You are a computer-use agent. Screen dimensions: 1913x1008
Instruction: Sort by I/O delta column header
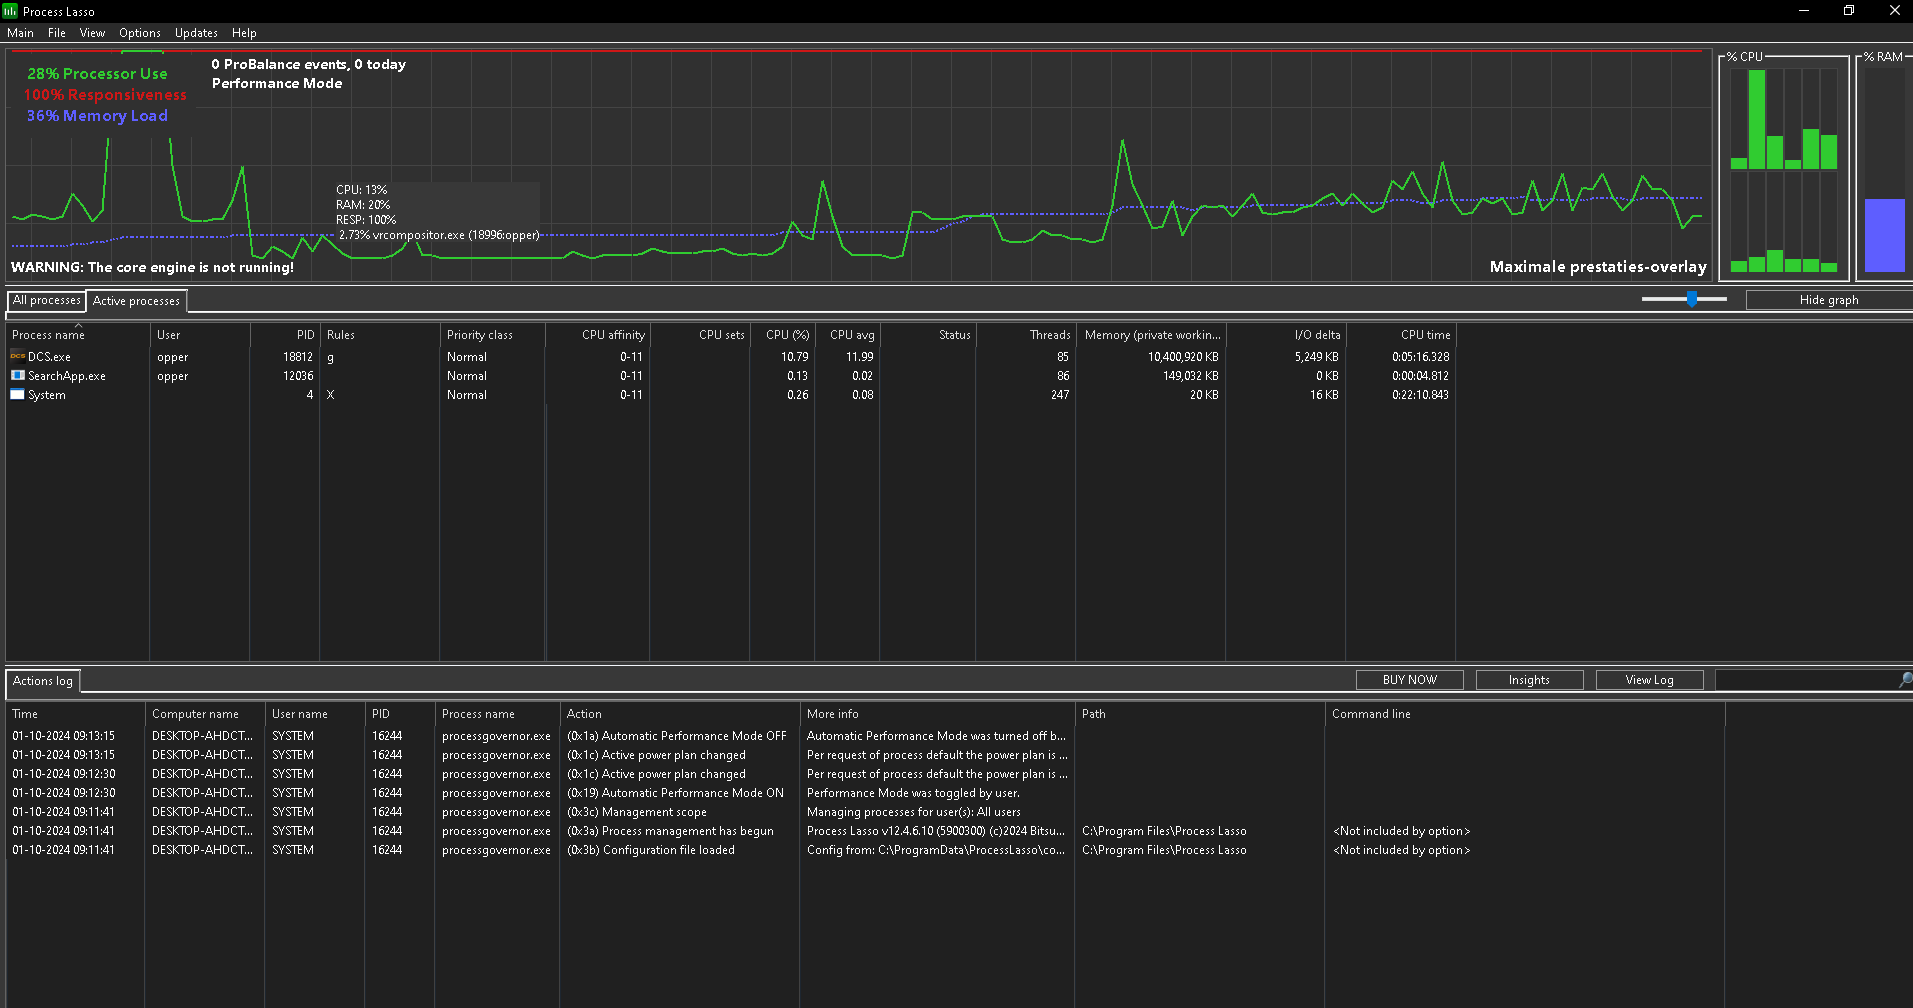click(1286, 335)
